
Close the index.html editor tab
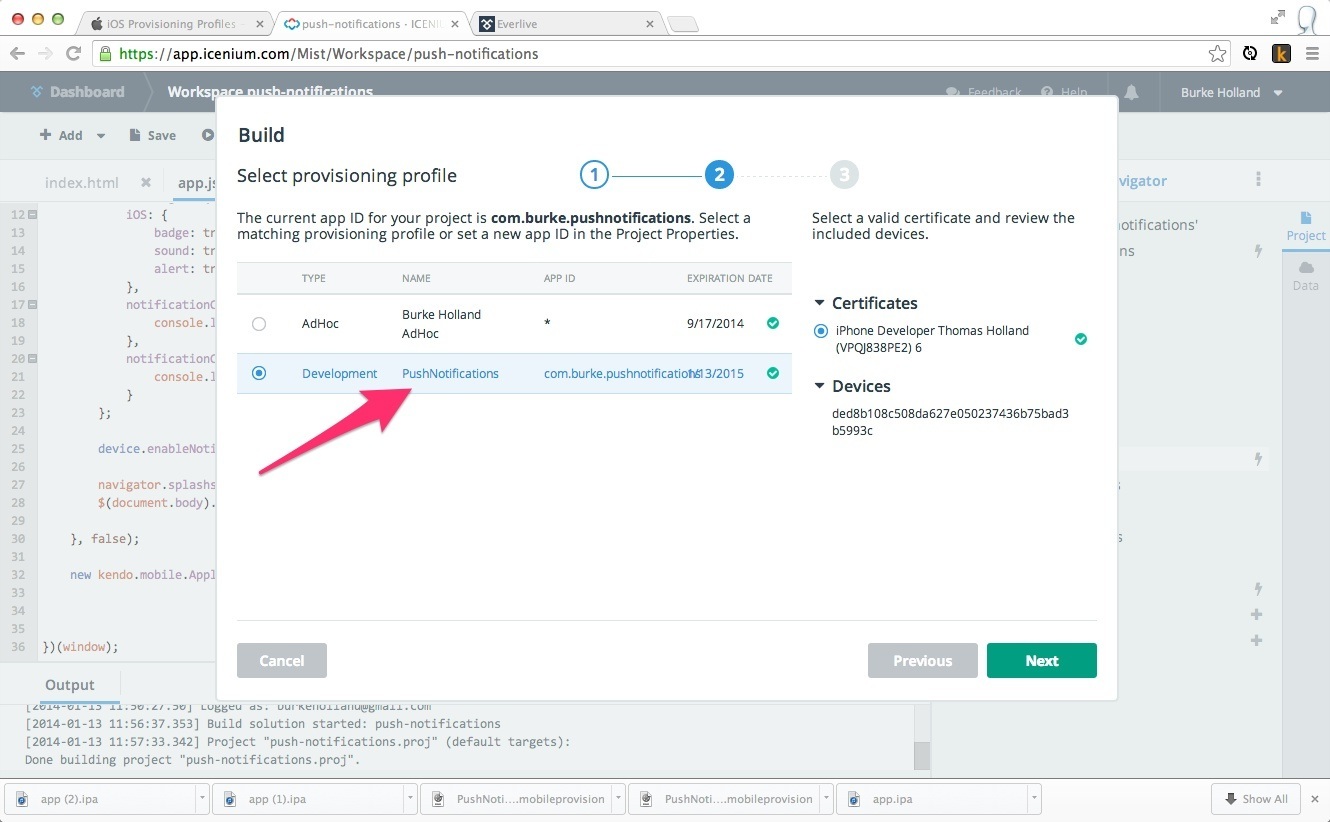[x=146, y=183]
